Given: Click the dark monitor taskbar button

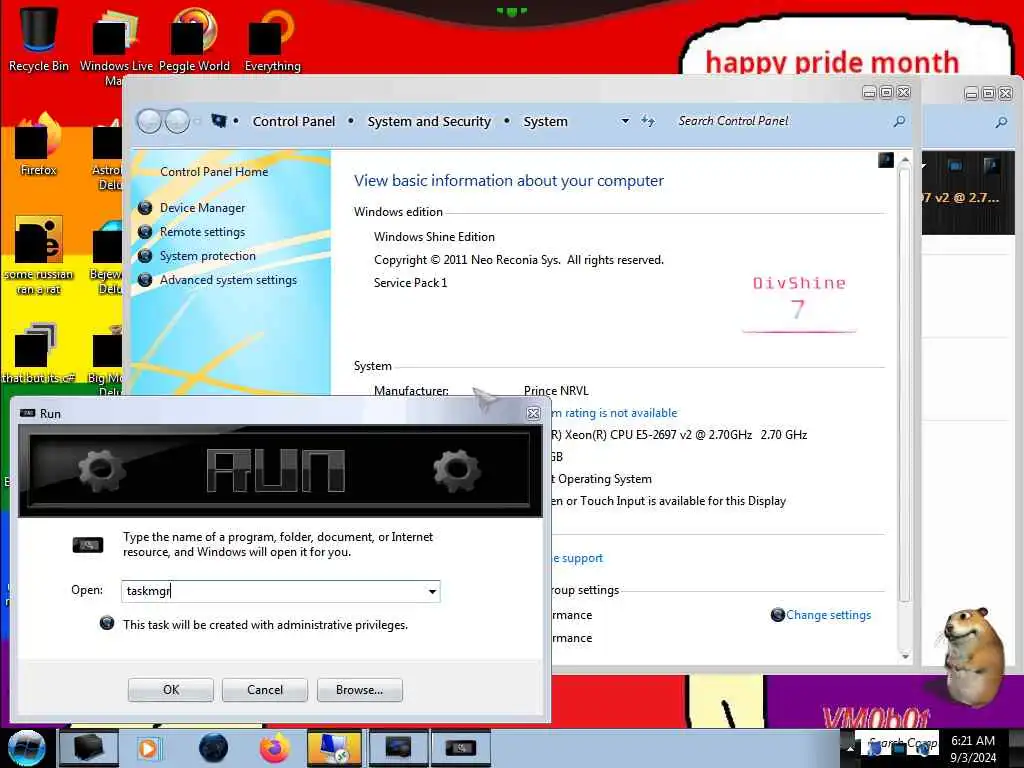Looking at the screenshot, I should [x=398, y=748].
